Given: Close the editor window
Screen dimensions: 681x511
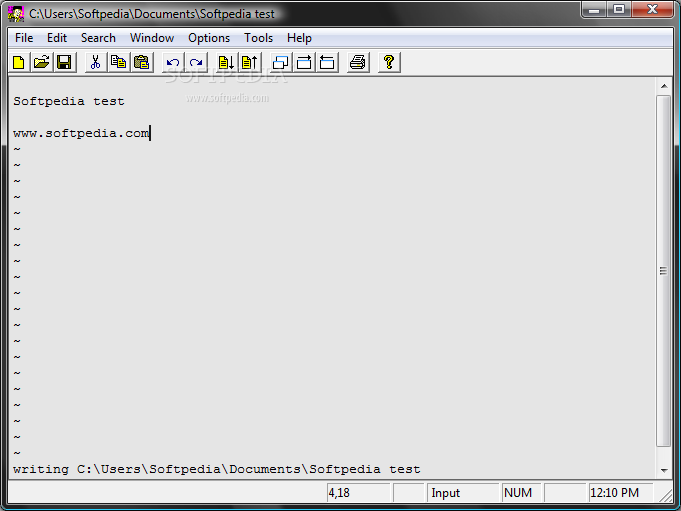Looking at the screenshot, I should [653, 9].
